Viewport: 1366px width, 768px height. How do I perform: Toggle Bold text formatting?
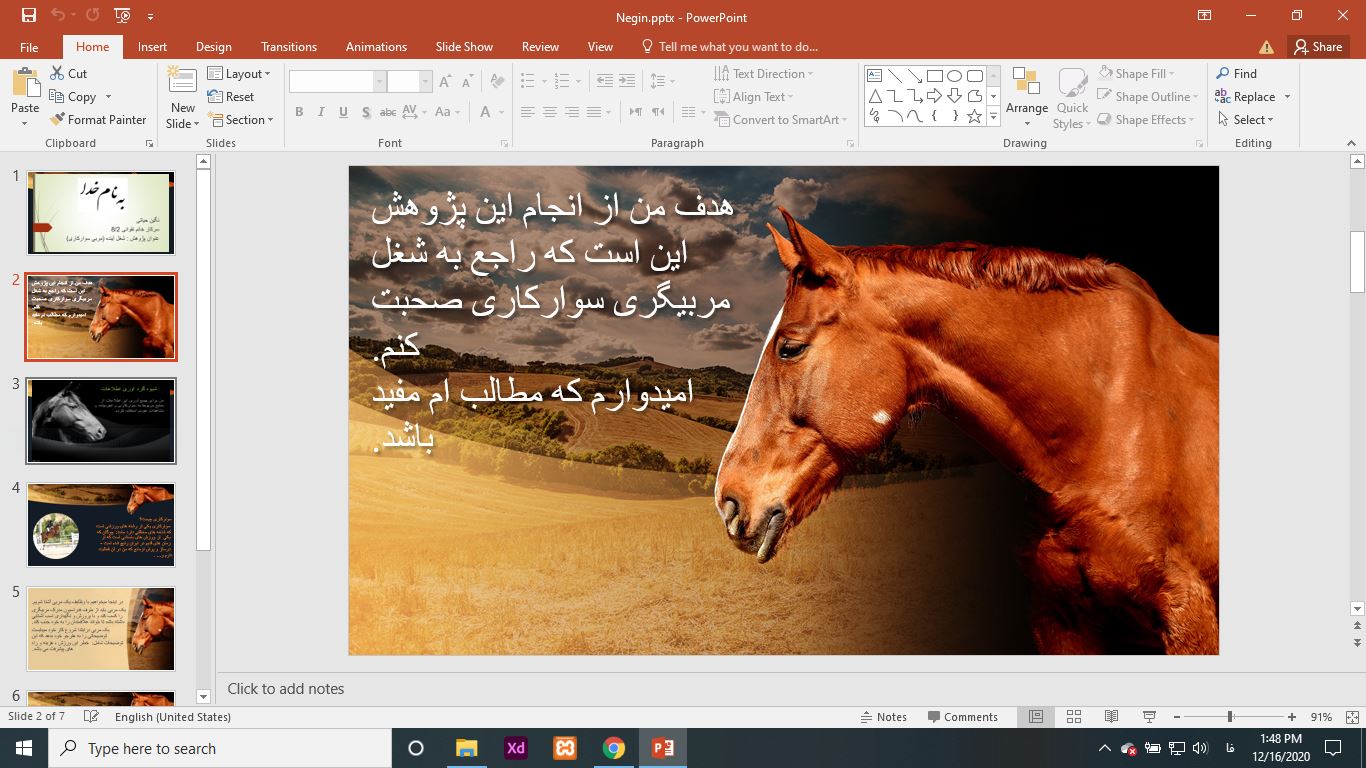point(299,112)
